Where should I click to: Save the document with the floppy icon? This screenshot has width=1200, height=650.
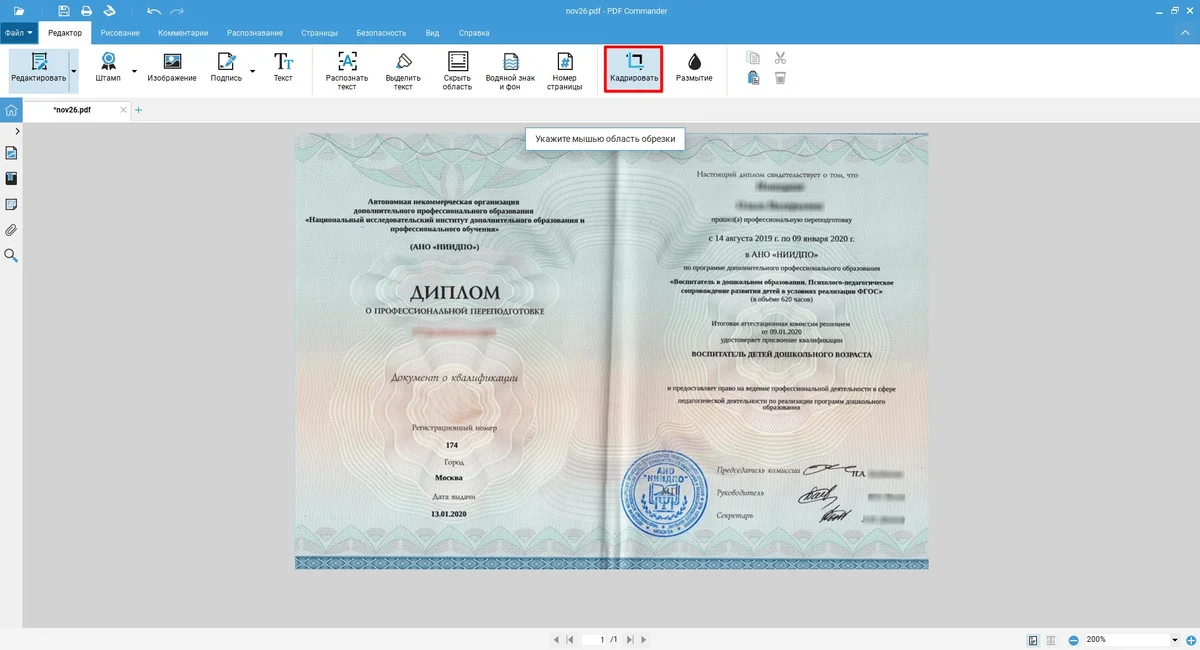(64, 11)
